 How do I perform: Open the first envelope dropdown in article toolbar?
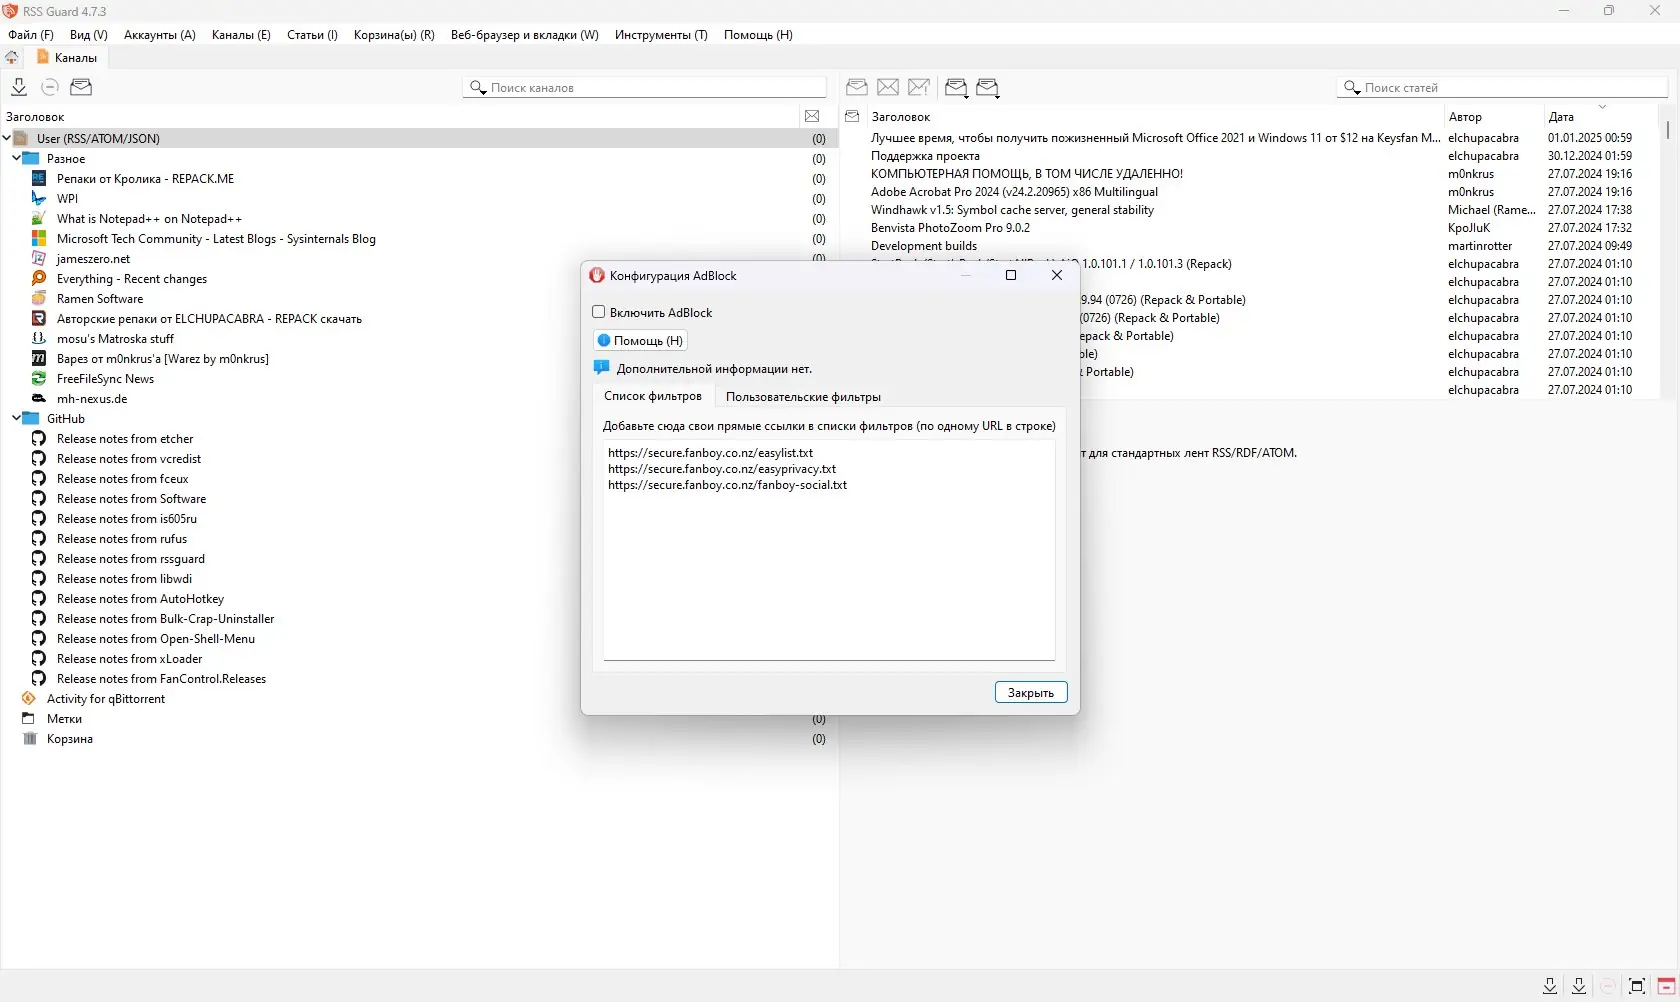pyautogui.click(x=956, y=88)
